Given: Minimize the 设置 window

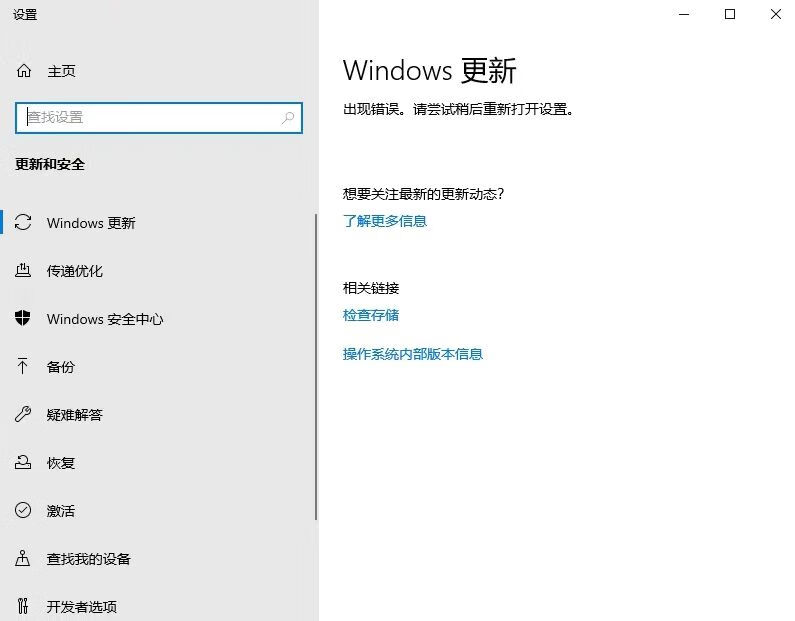Looking at the screenshot, I should point(684,14).
